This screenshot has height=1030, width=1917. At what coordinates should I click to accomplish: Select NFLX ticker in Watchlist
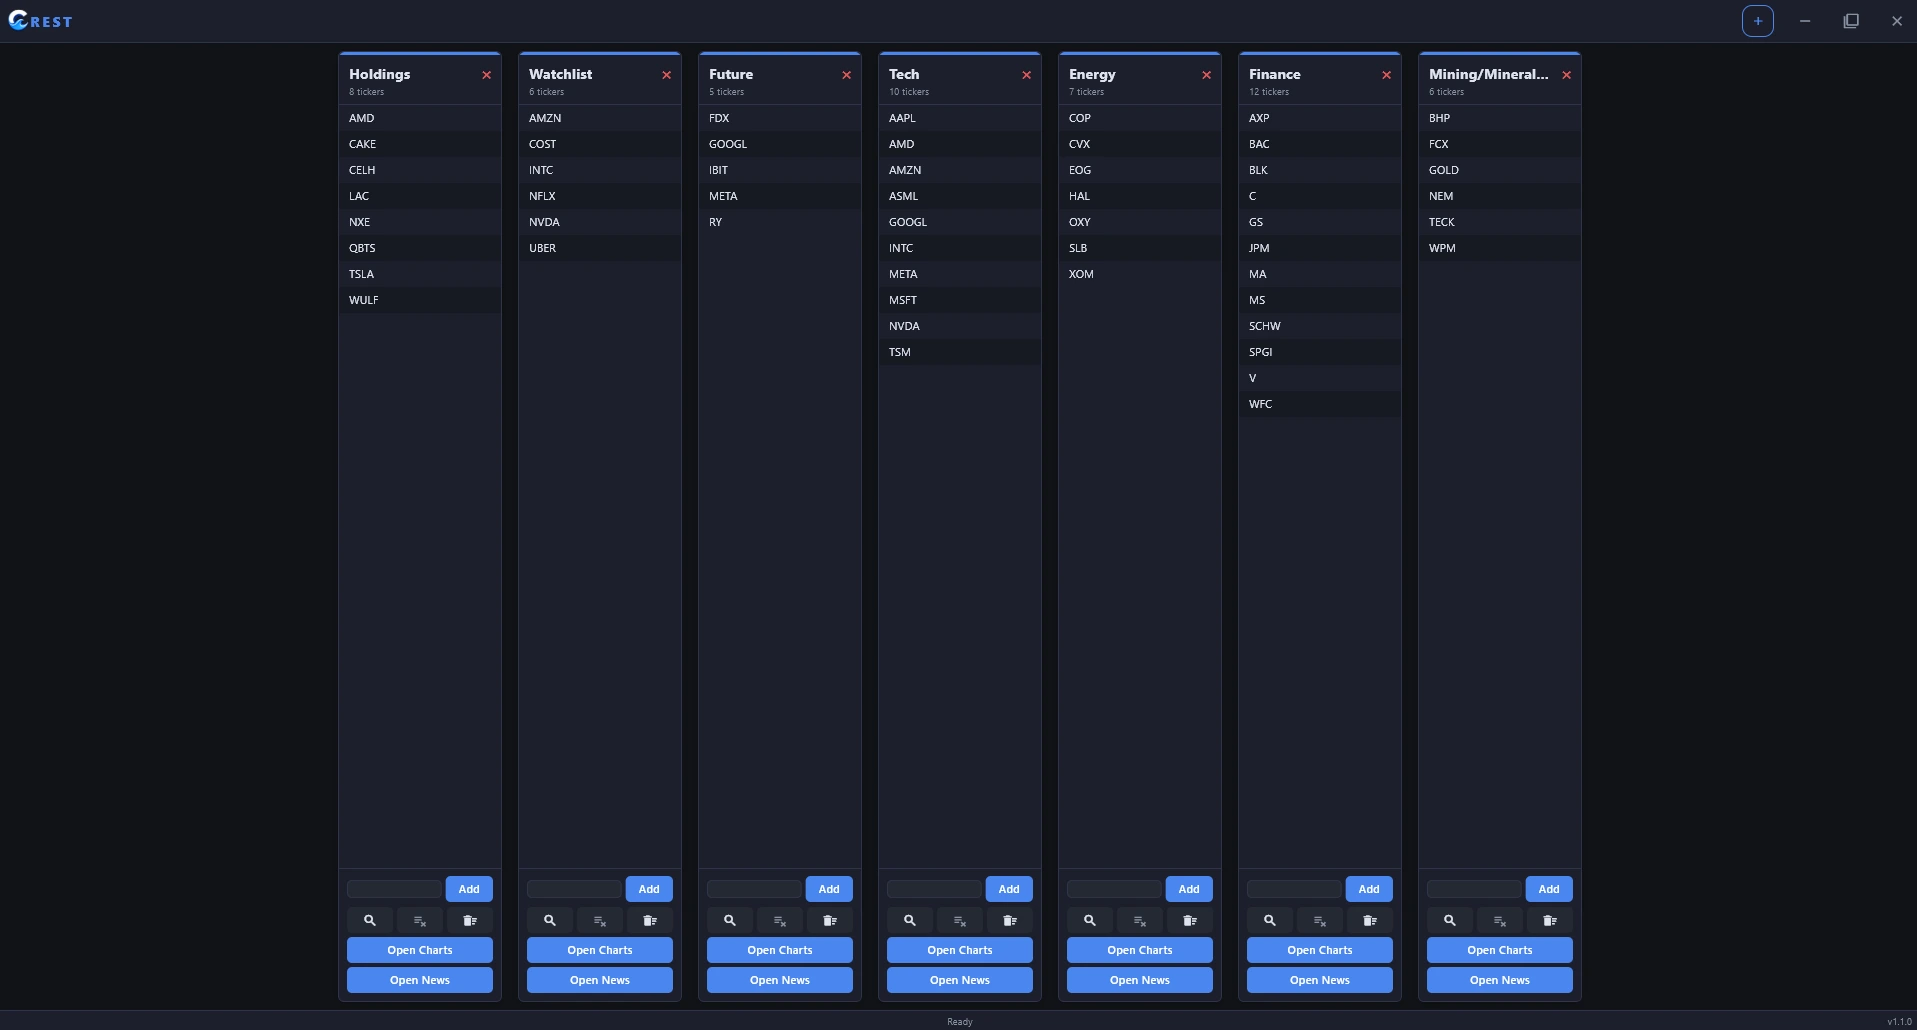(600, 196)
